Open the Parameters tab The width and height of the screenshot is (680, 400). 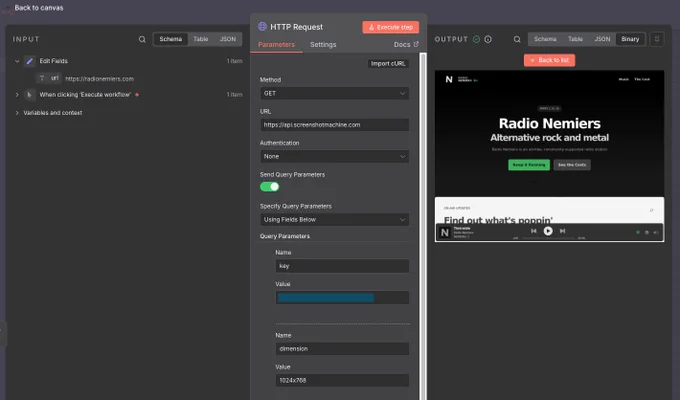[276, 45]
